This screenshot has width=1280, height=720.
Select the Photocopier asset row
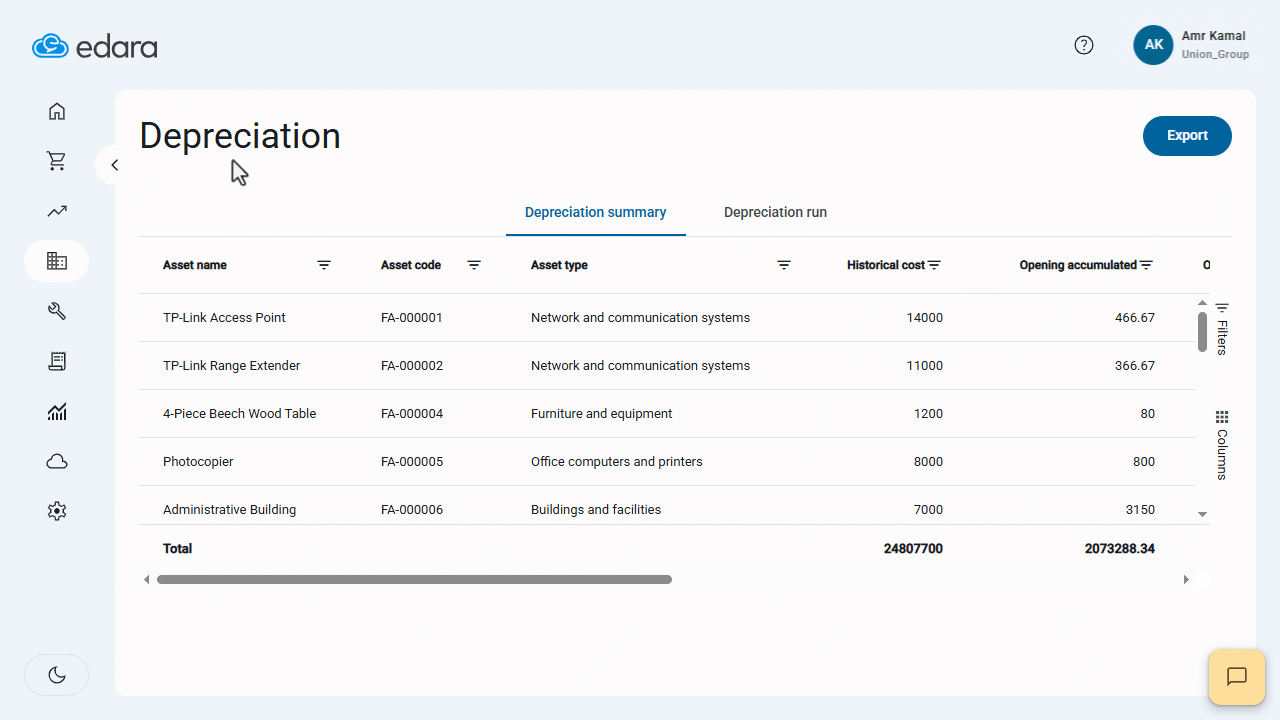(667, 462)
